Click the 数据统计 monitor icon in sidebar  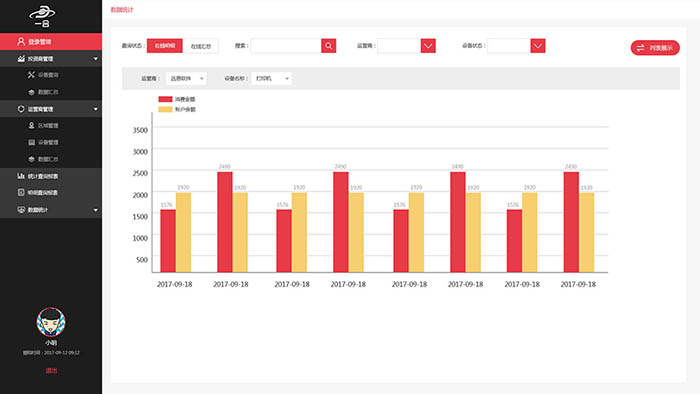[21, 210]
